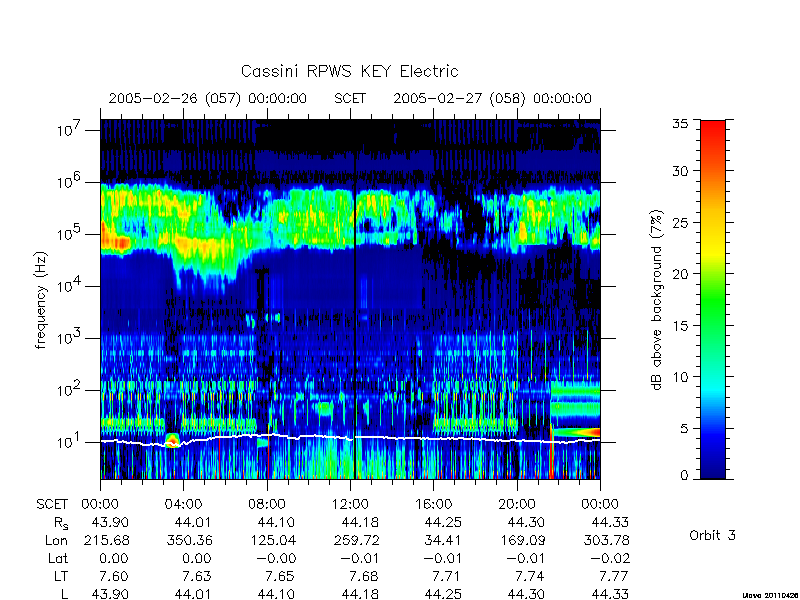This screenshot has height=600, width=800.
Task: Click the LT value '7.60'
Action: 114,576
